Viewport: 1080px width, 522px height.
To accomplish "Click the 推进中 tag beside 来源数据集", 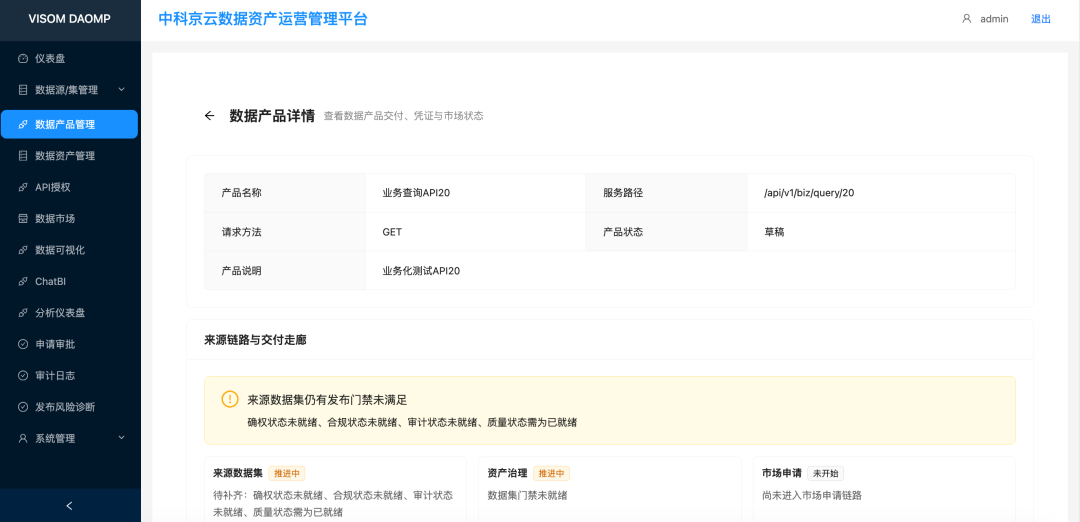I will point(287,473).
